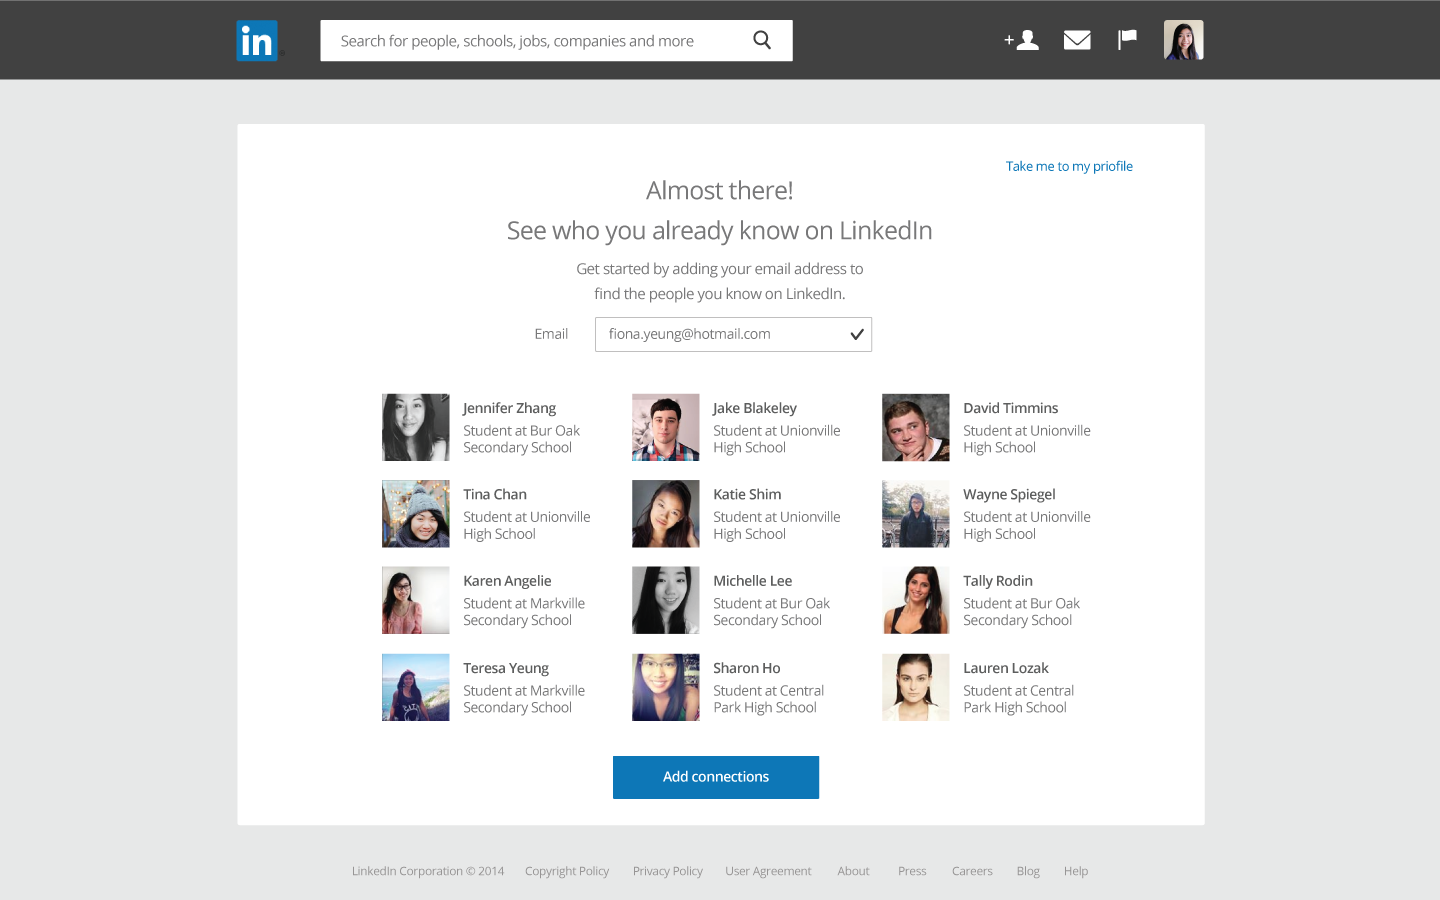Click the name Tally Rodin
This screenshot has width=1440, height=900.
pos(998,581)
